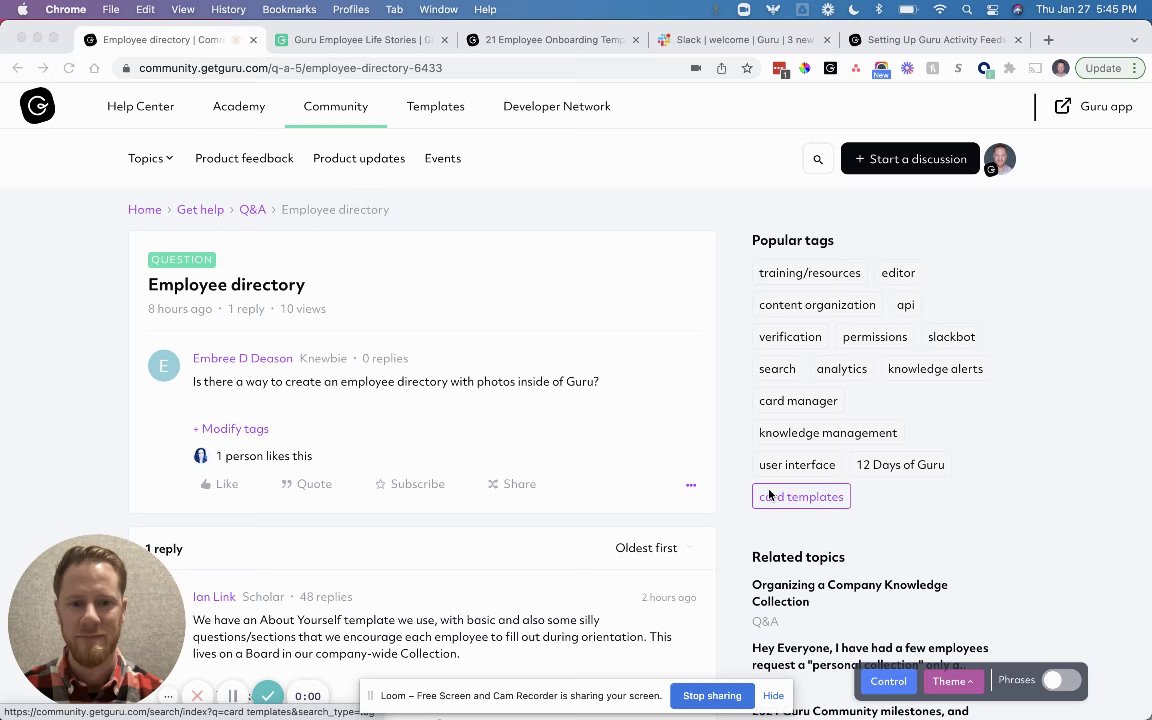Click the Control button
Screen dimensions: 1152x720
[x=888, y=681]
